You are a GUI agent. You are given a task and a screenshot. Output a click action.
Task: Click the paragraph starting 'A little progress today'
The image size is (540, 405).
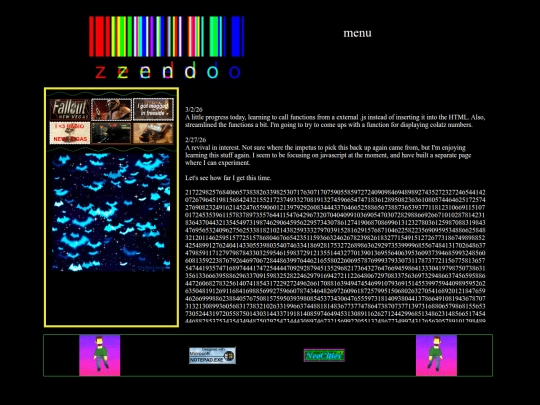[x=335, y=121]
